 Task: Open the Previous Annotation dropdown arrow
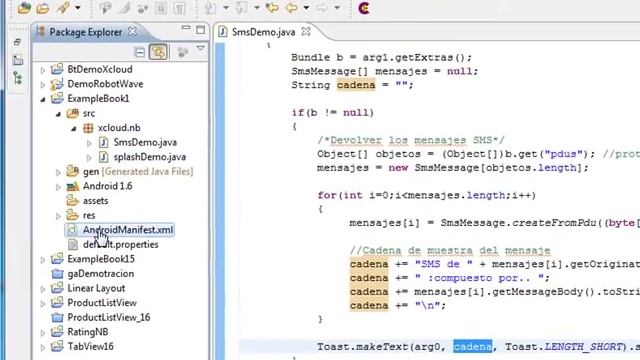coord(257,8)
